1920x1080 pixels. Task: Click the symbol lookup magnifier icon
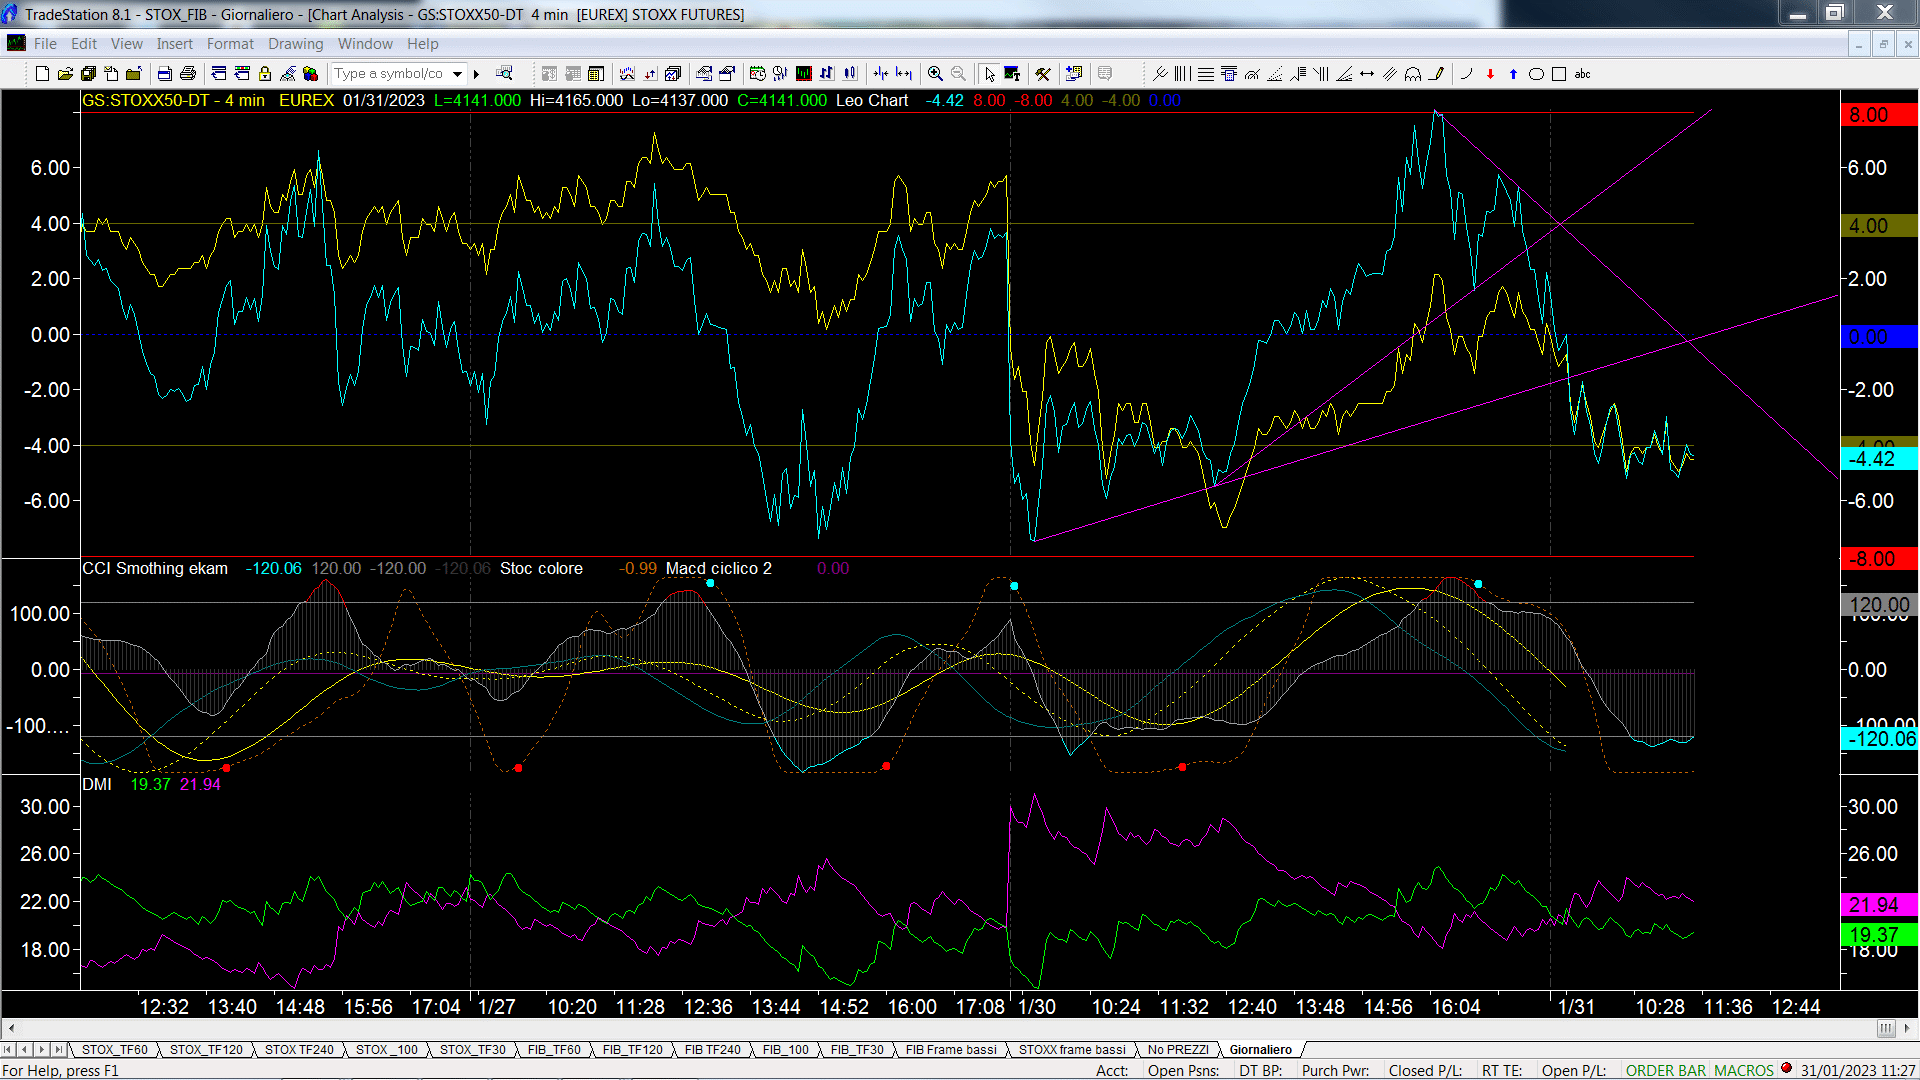pyautogui.click(x=504, y=74)
